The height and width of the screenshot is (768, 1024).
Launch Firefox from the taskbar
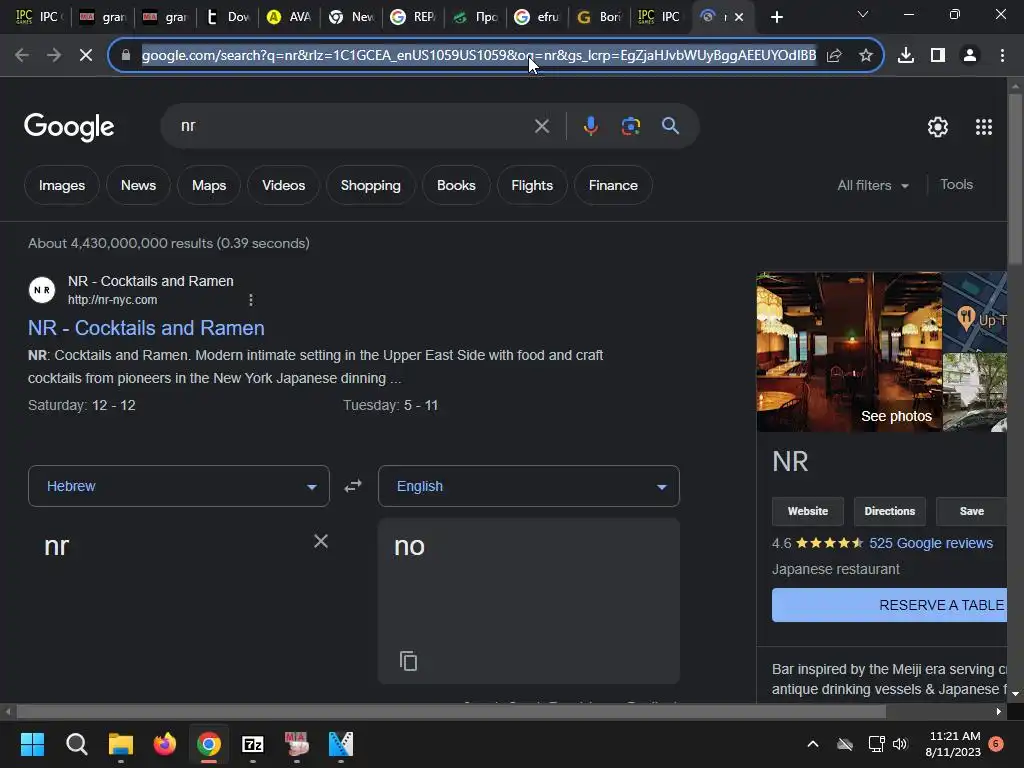pyautogui.click(x=165, y=744)
